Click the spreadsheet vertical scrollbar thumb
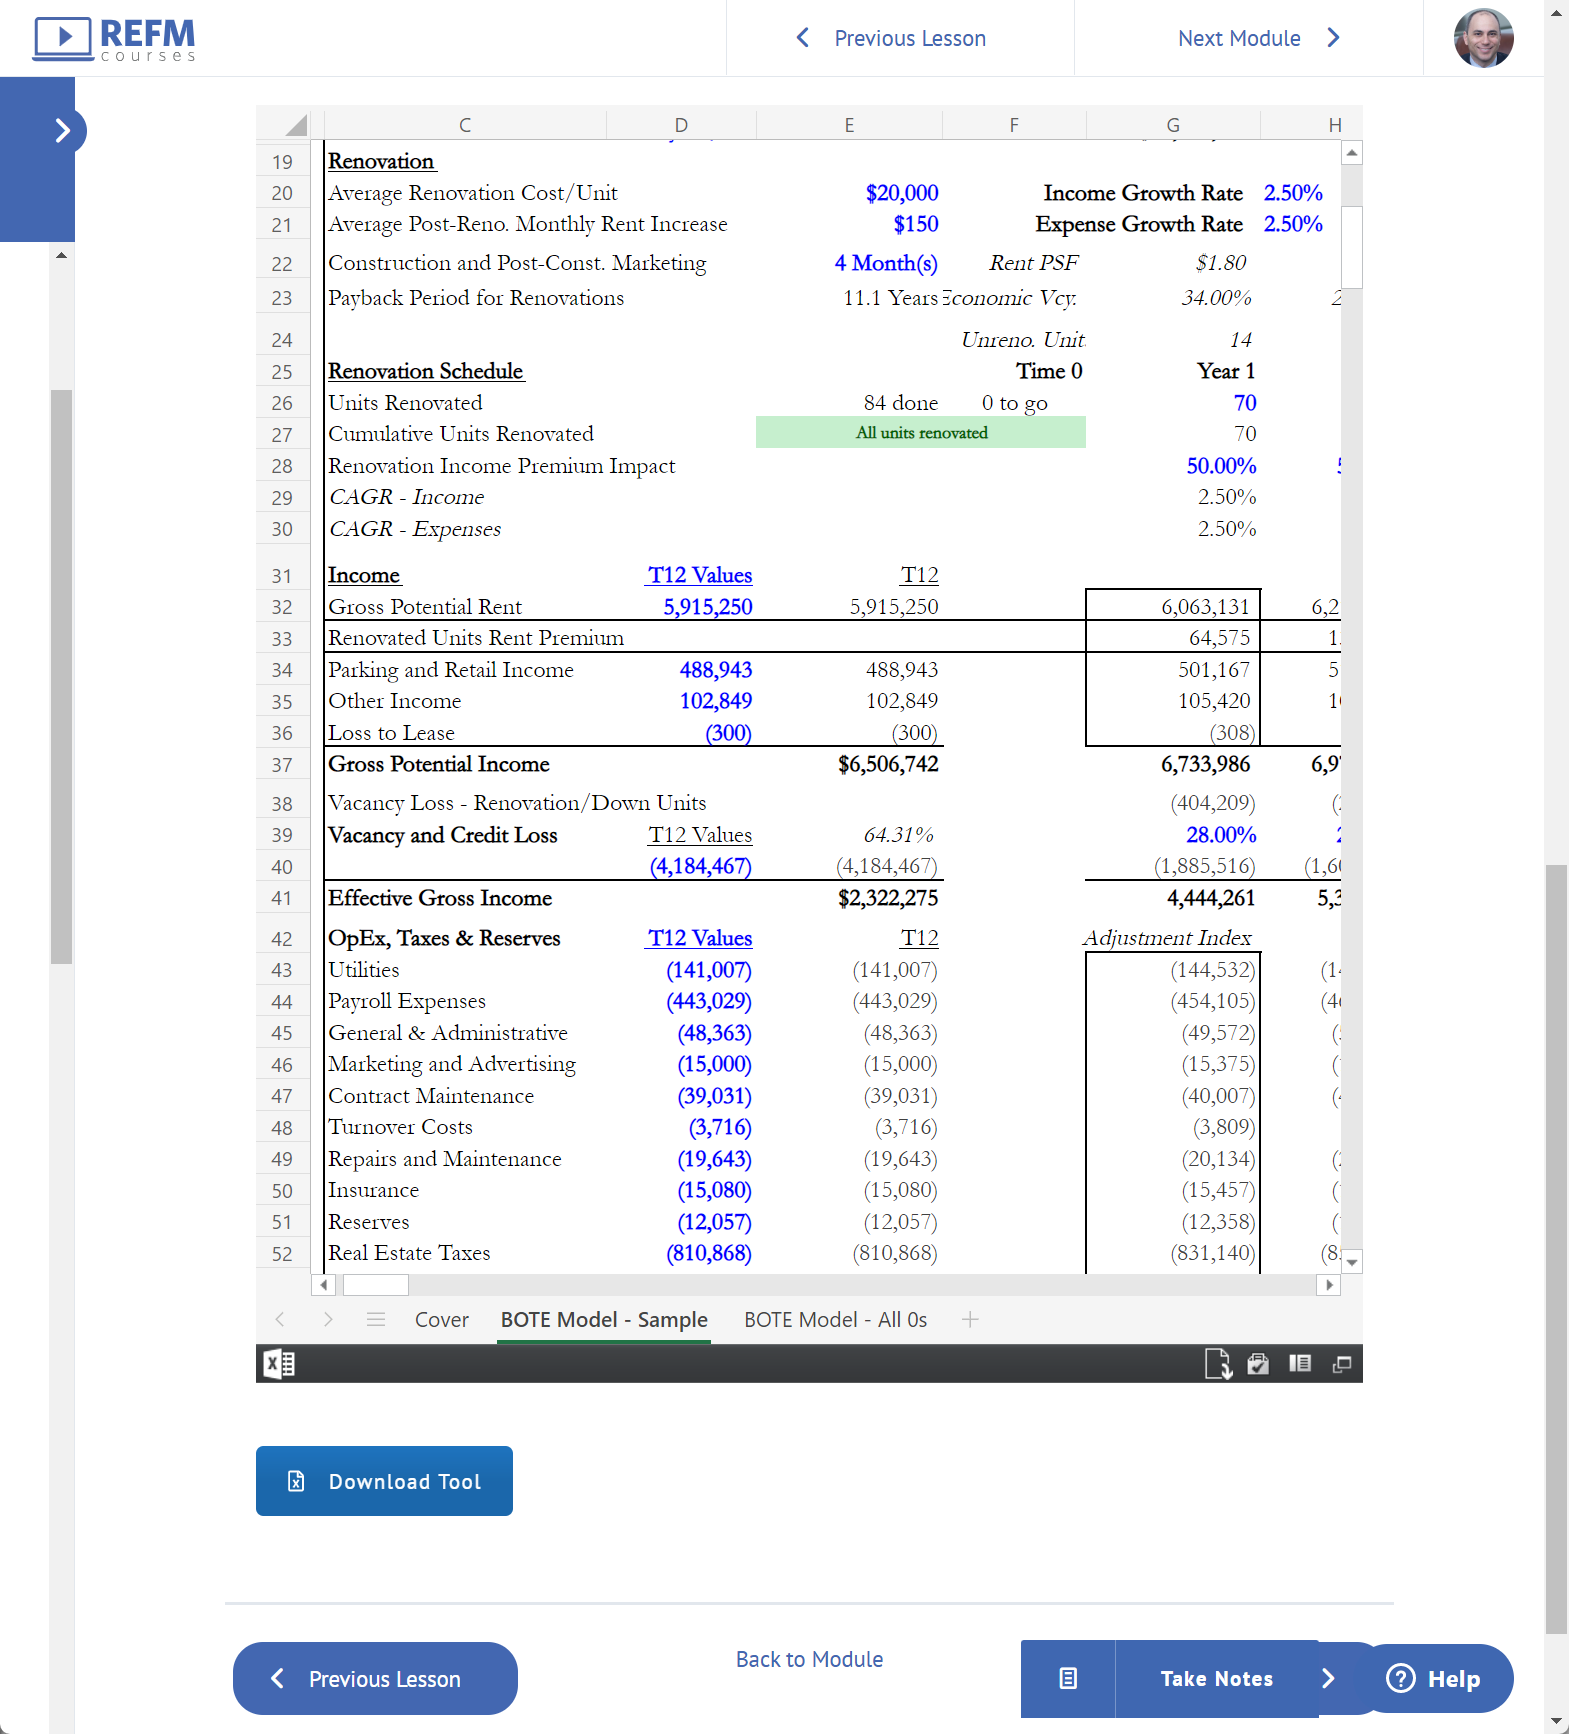 point(1352,247)
